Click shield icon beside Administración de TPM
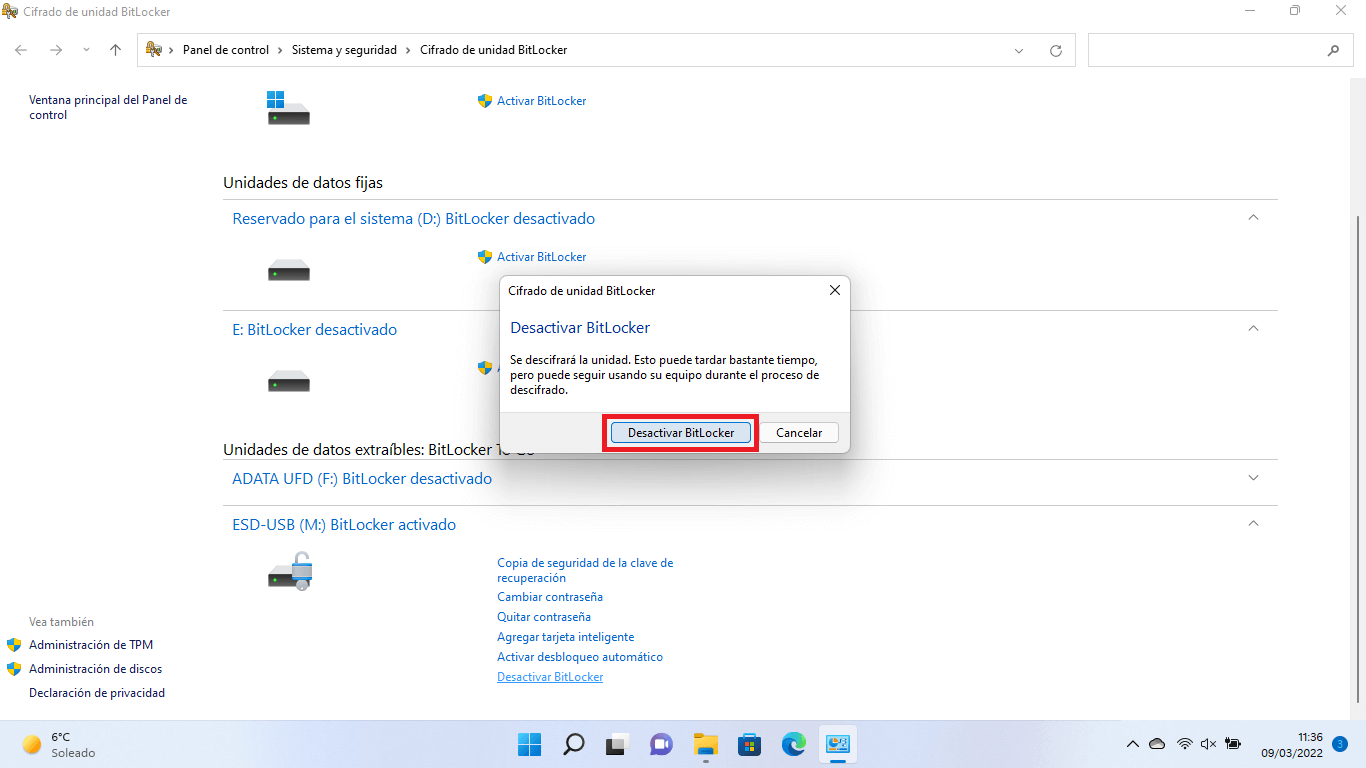The image size is (1366, 768). coord(14,645)
